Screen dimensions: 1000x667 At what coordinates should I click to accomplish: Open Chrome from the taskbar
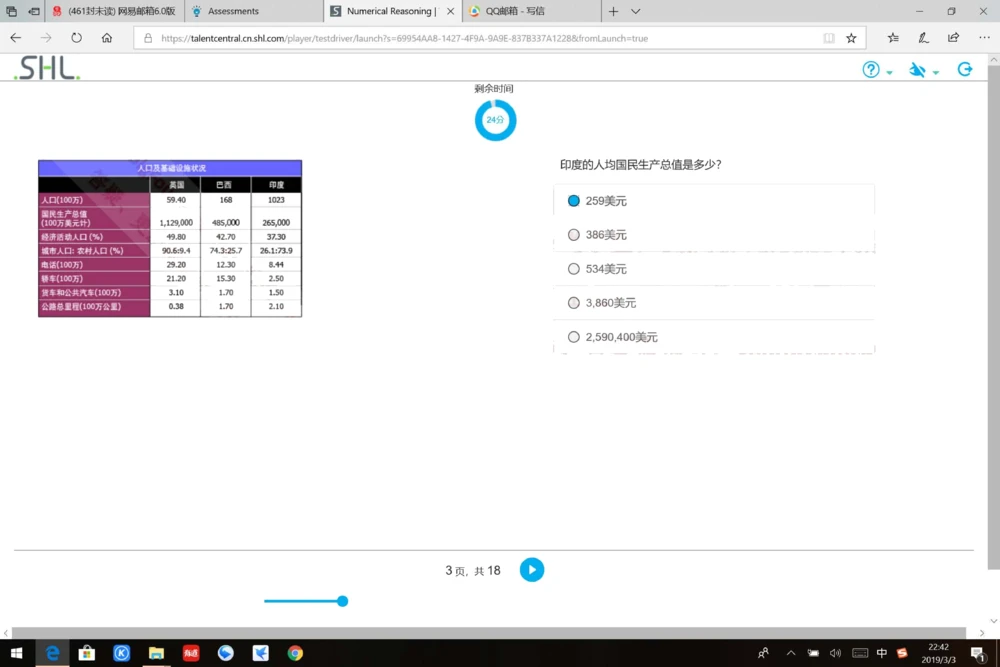pyautogui.click(x=295, y=653)
